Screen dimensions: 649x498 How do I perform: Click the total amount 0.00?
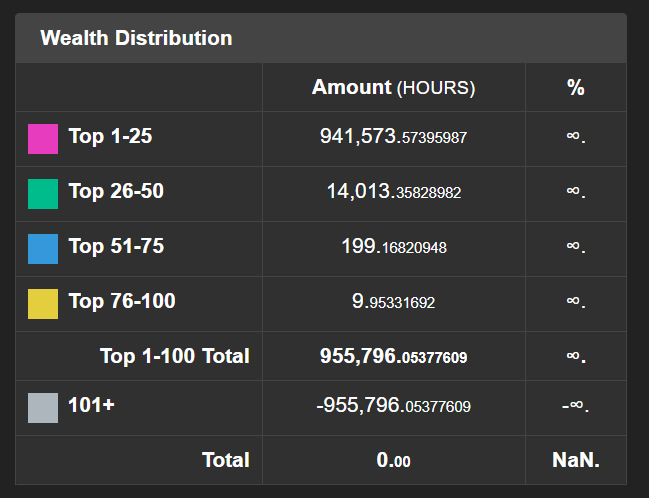[x=393, y=460]
